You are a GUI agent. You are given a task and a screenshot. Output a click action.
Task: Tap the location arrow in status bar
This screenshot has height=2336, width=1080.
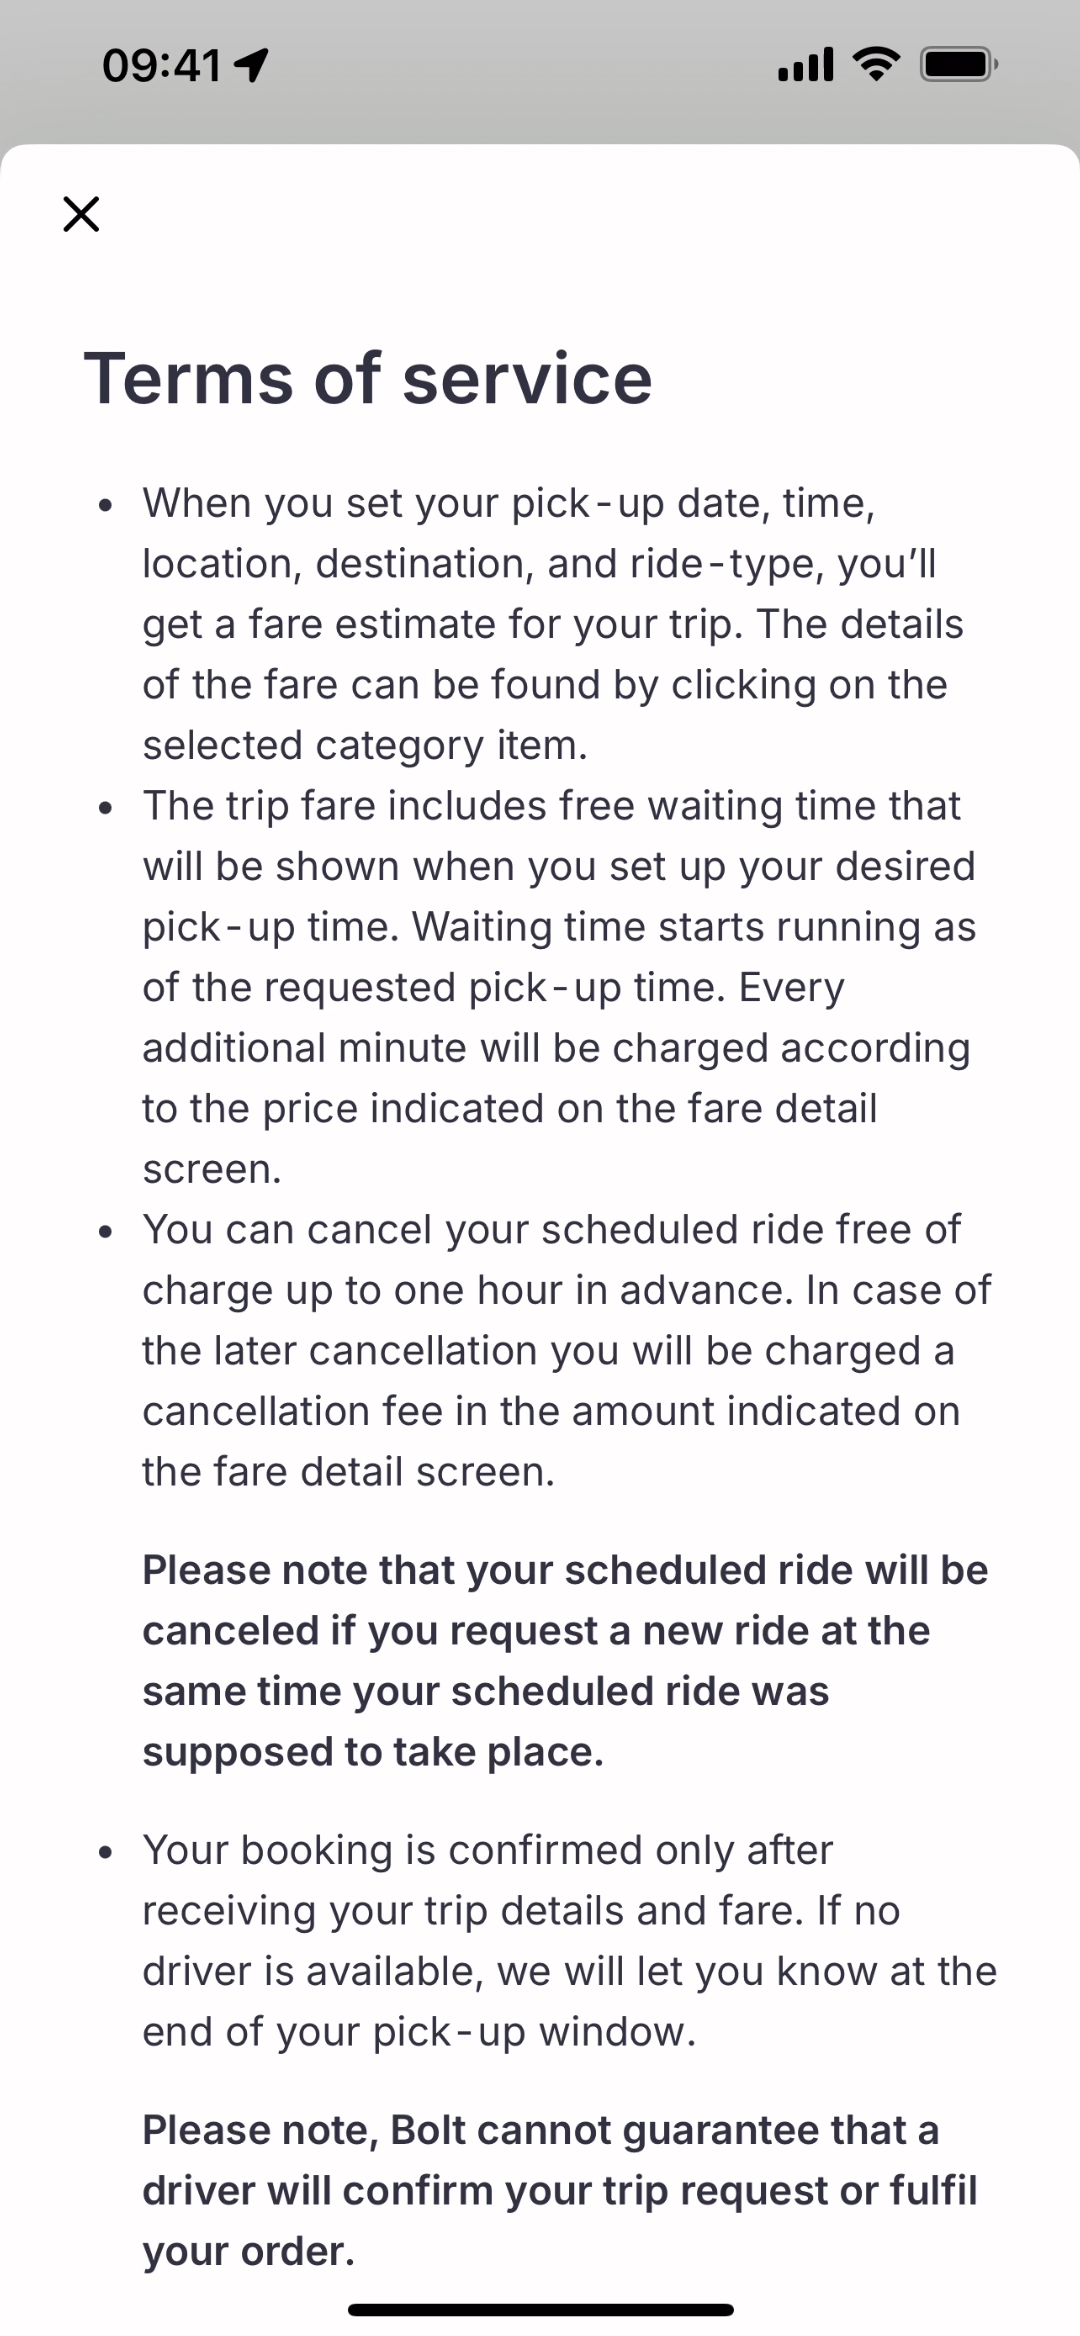(251, 65)
